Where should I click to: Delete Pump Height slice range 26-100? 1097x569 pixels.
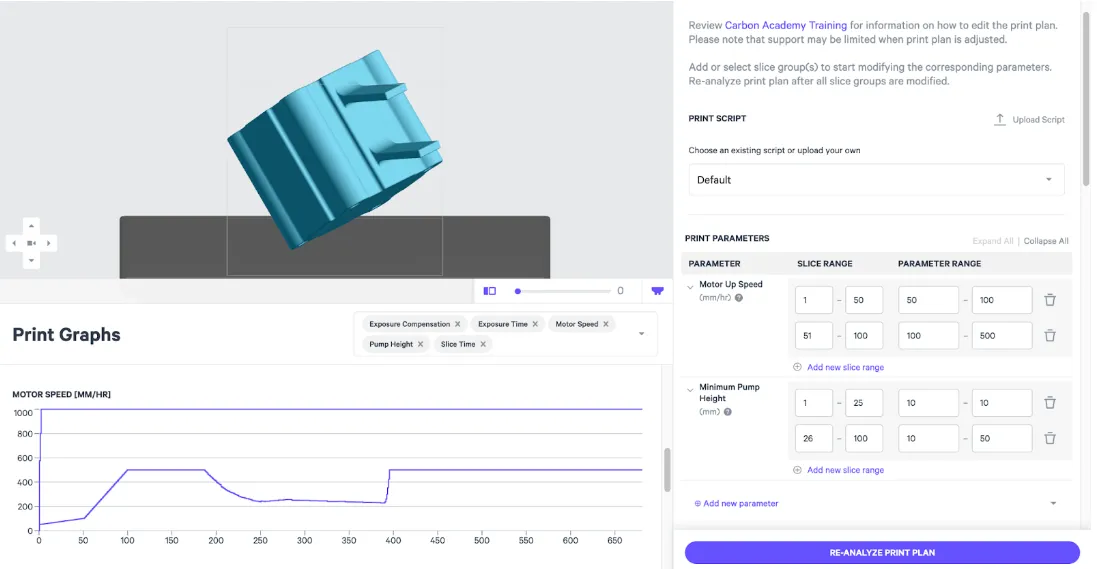1050,438
